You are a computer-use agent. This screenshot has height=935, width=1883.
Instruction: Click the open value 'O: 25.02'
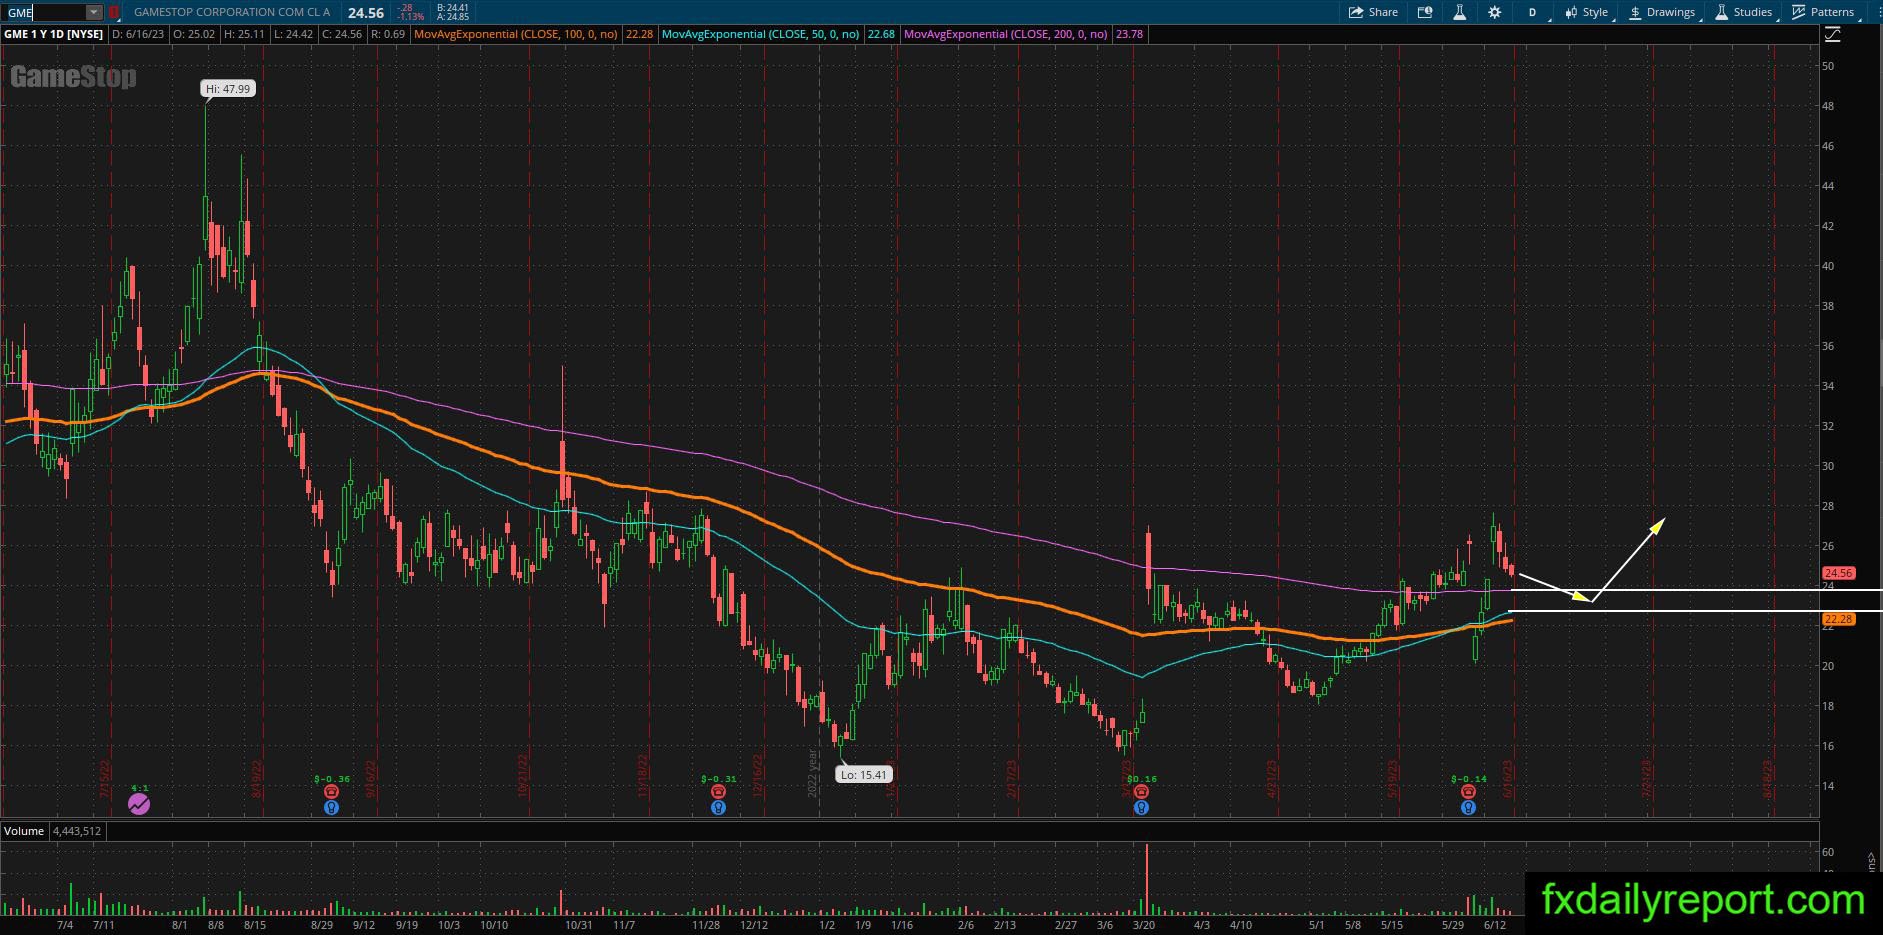tap(194, 34)
